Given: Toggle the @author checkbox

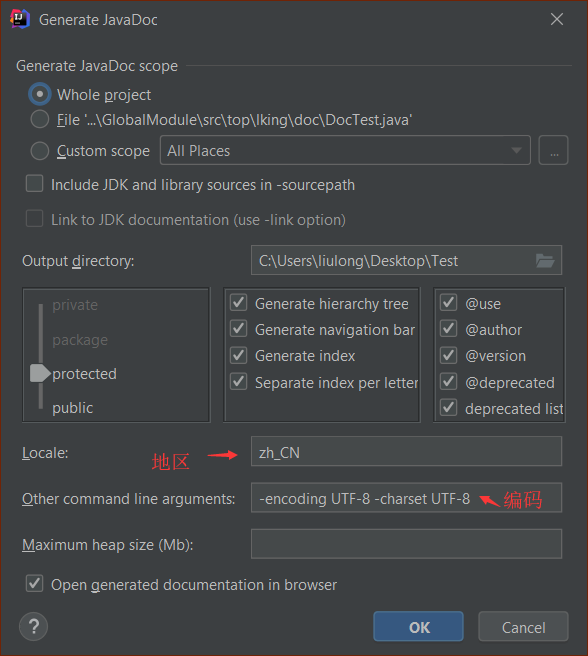Looking at the screenshot, I should [x=449, y=329].
